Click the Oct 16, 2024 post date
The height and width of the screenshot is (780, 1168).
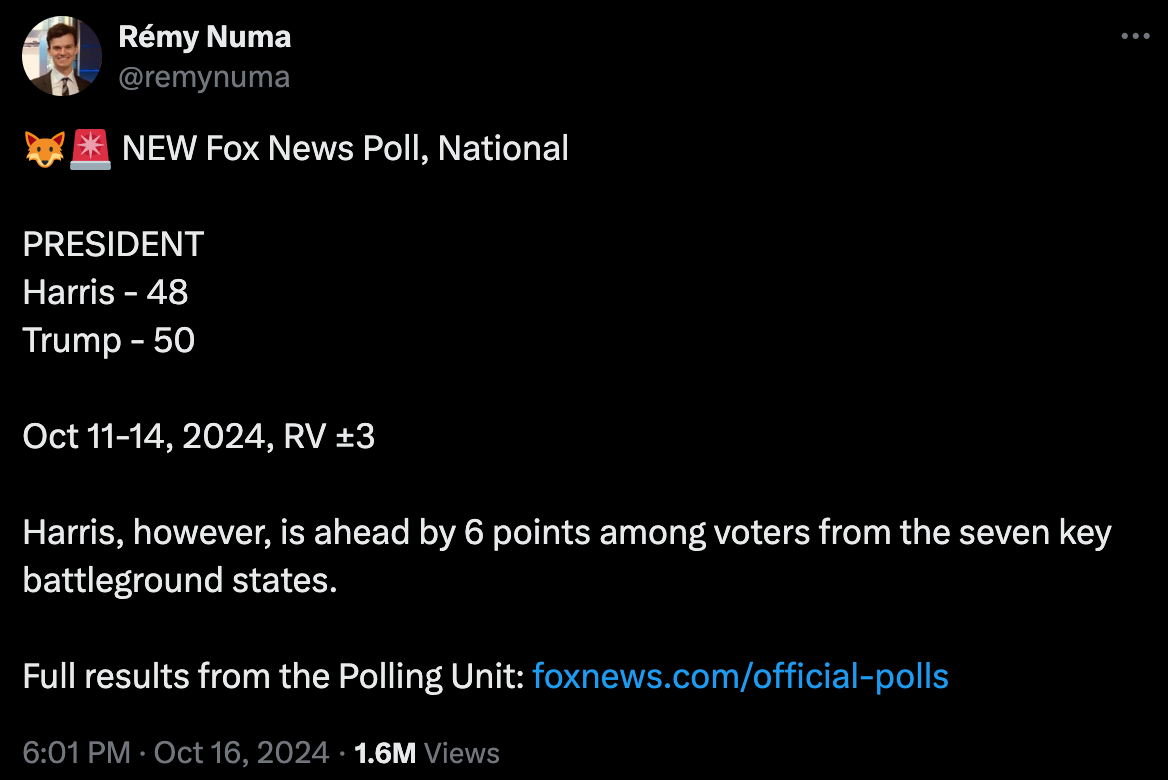[241, 753]
